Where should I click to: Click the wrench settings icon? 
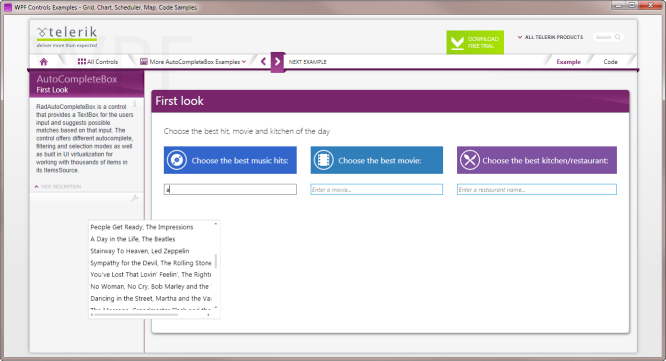[135, 198]
